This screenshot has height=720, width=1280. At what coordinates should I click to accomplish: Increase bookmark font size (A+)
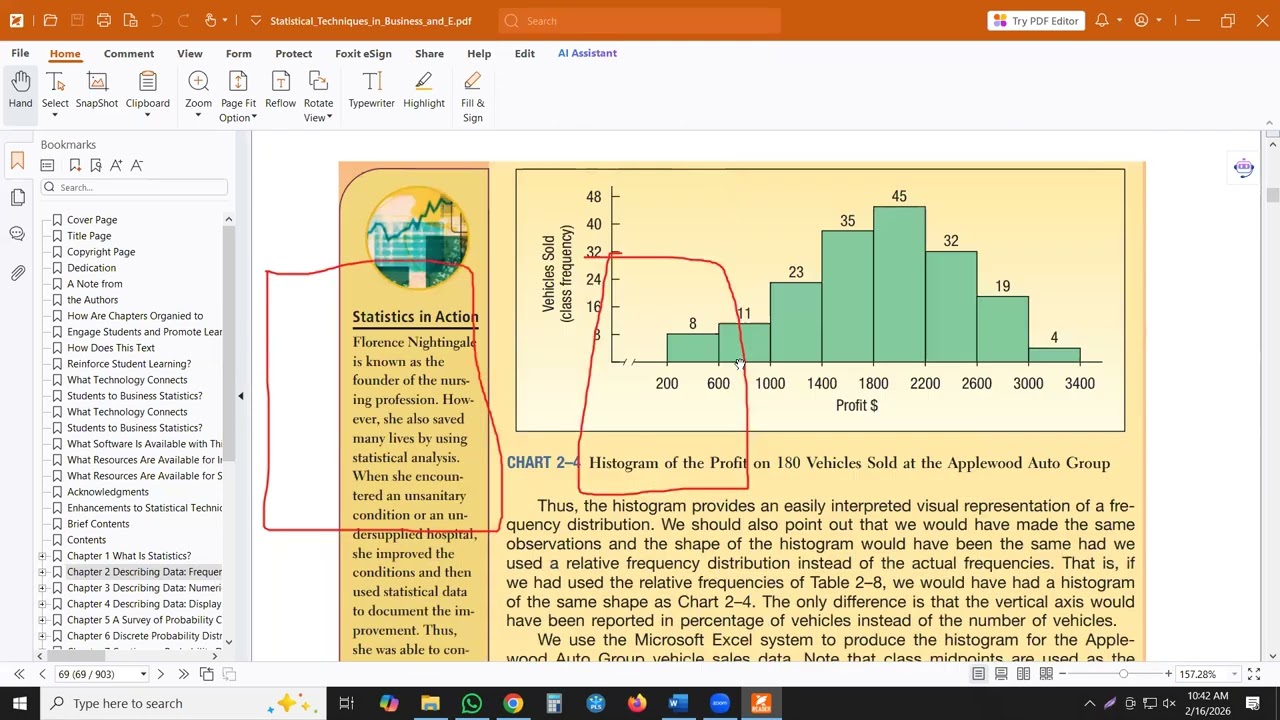116,165
